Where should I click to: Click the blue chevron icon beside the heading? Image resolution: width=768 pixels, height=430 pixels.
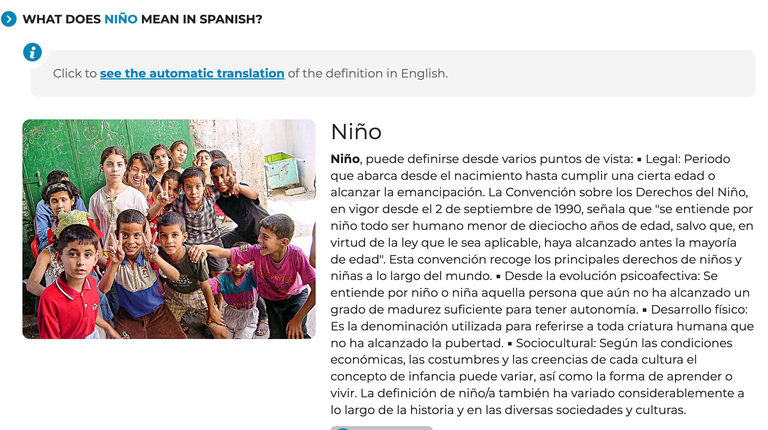point(9,19)
